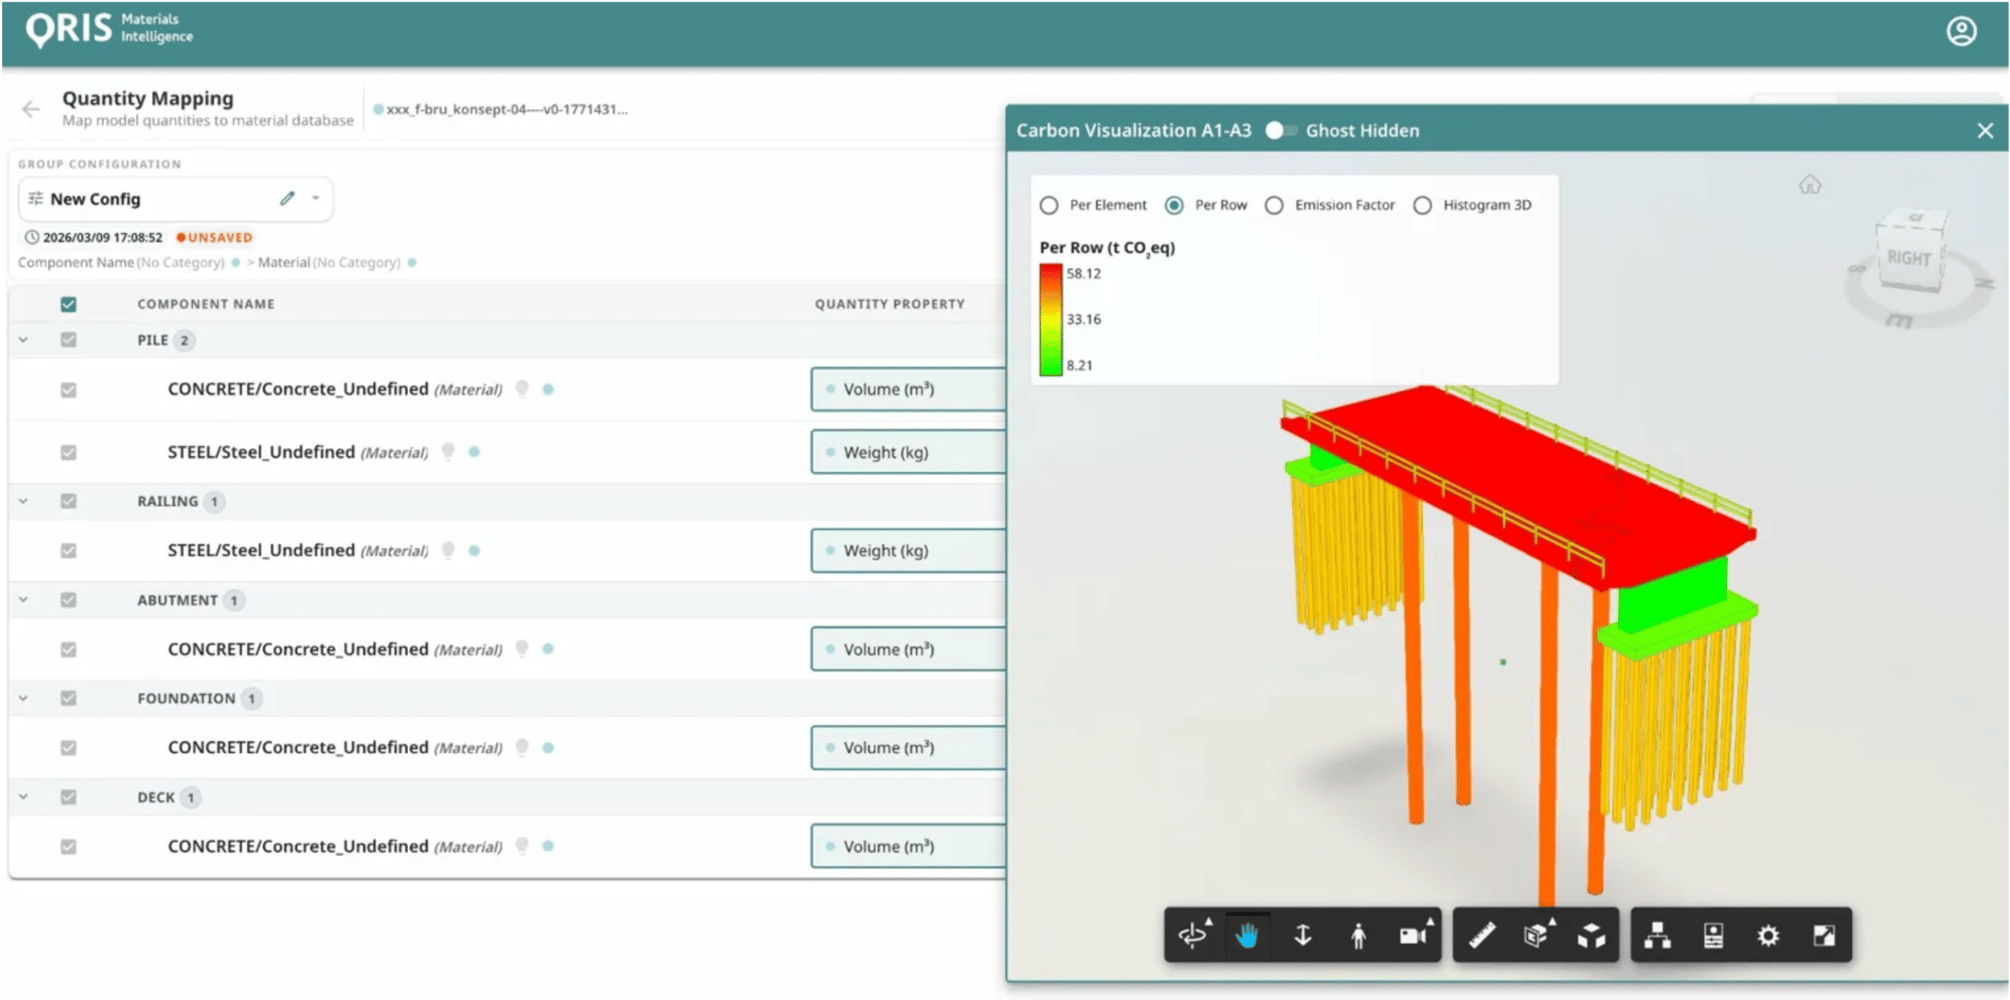2010x1000 pixels.
Task: Open user account profile icon
Action: [x=1961, y=31]
